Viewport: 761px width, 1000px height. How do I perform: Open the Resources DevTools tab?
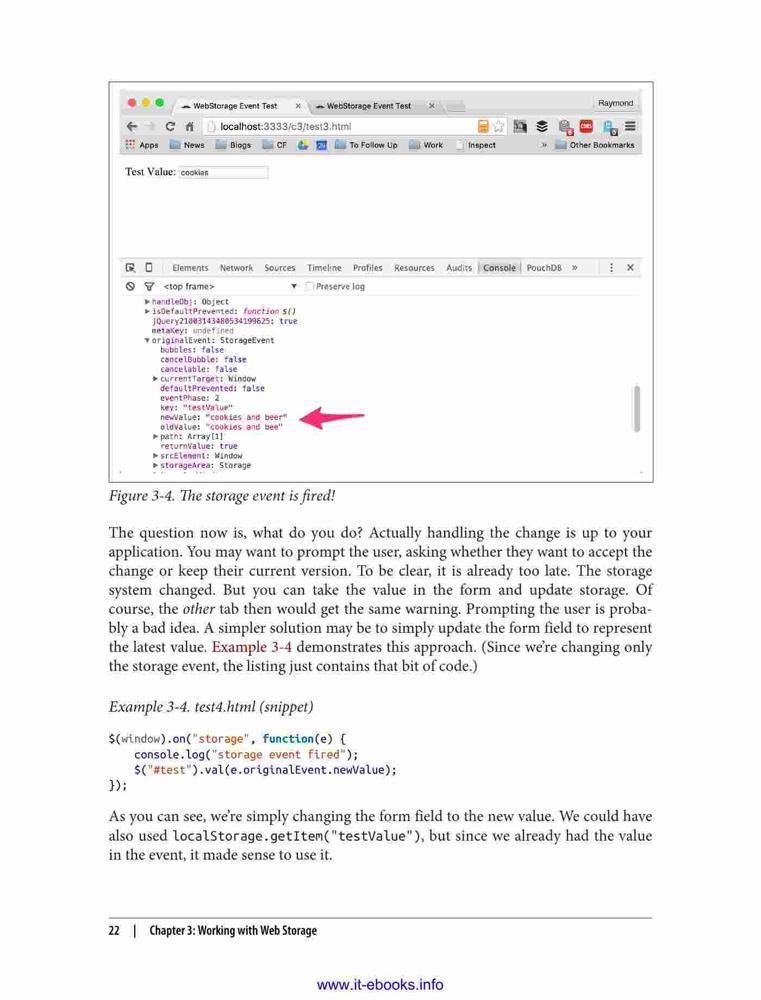[x=414, y=268]
